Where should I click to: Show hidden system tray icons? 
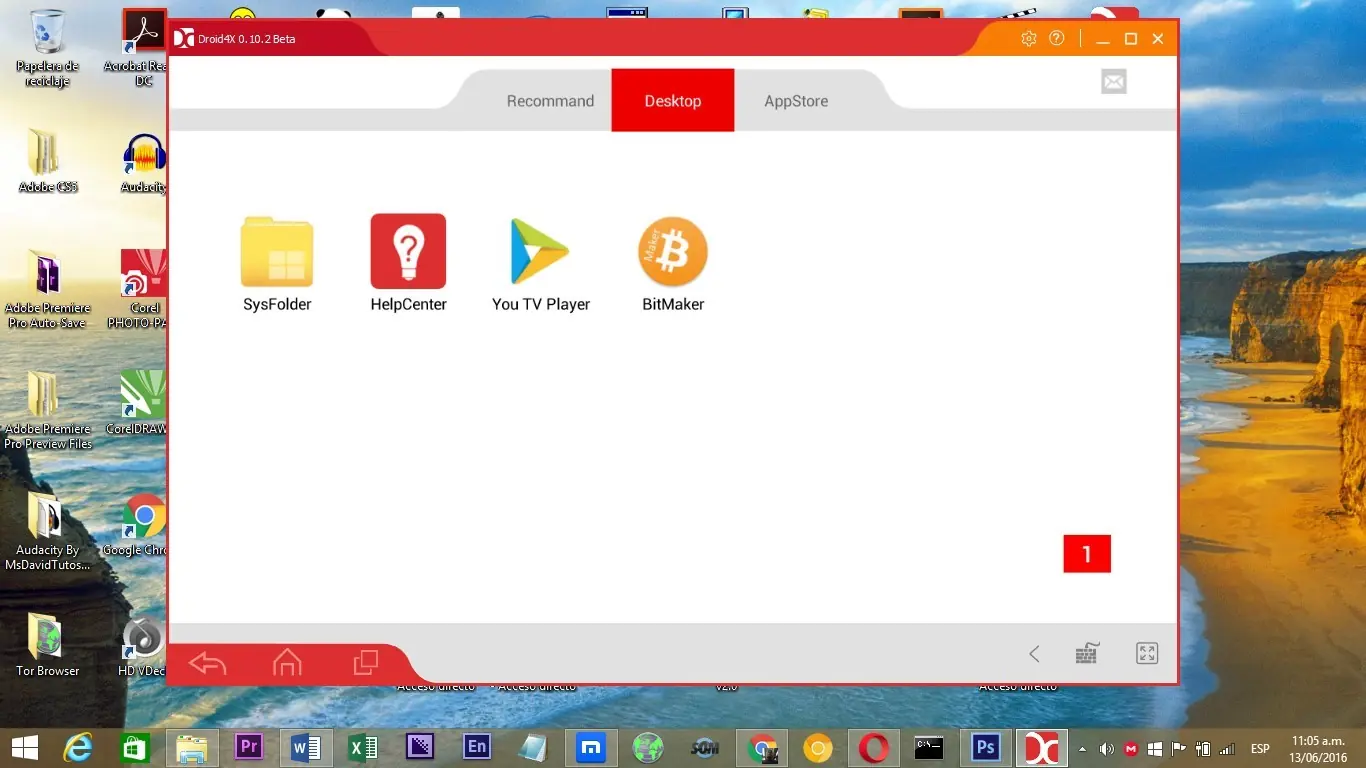1082,749
